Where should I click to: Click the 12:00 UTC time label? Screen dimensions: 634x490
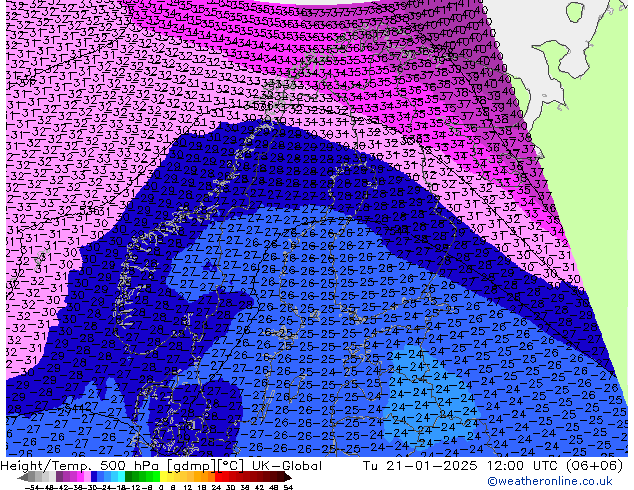[523, 465]
